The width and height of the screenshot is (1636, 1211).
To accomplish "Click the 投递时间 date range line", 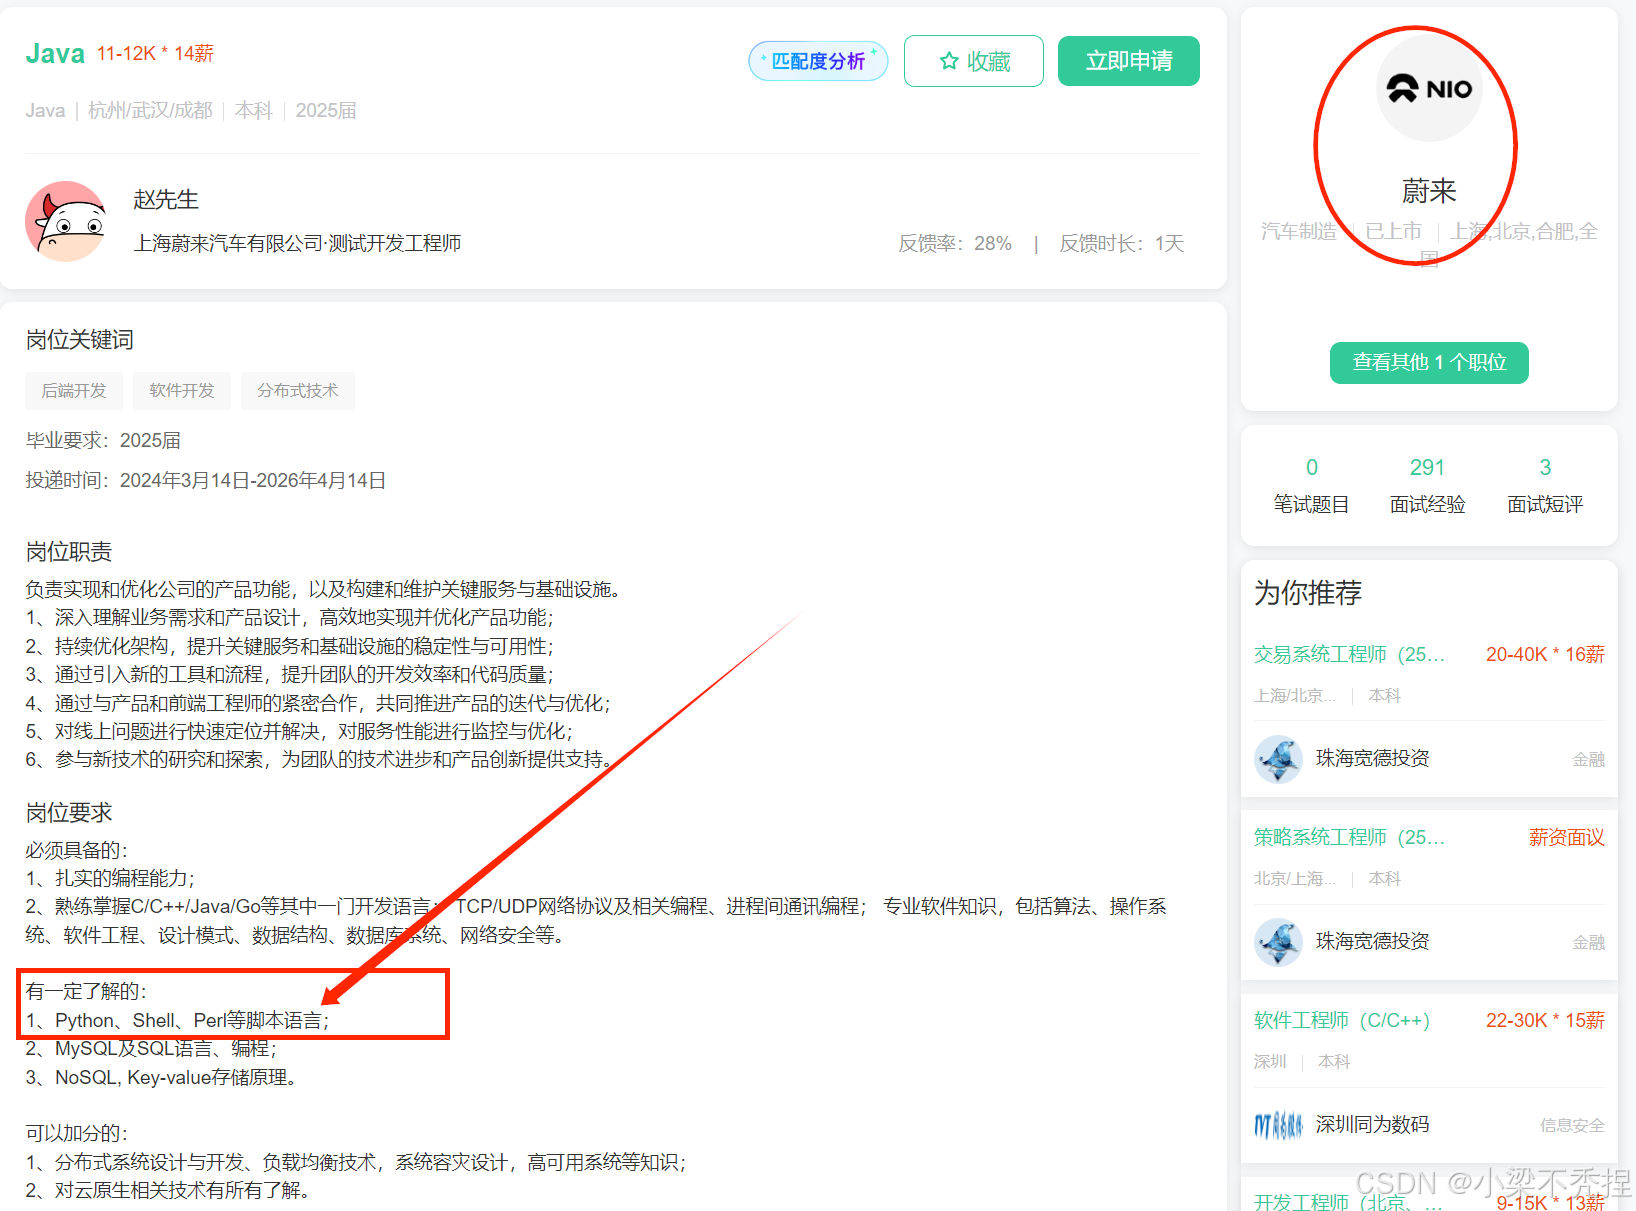I will [x=206, y=481].
